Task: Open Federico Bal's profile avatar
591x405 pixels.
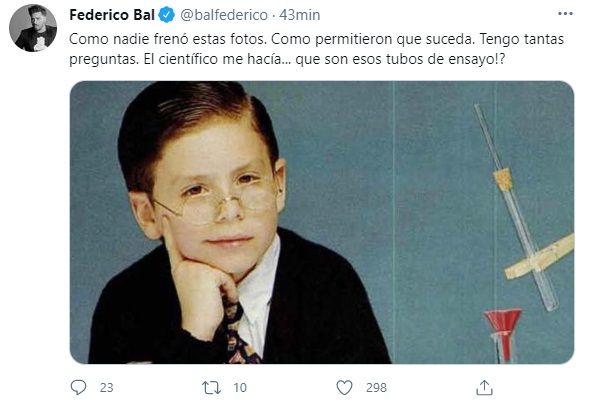Action: pyautogui.click(x=33, y=28)
